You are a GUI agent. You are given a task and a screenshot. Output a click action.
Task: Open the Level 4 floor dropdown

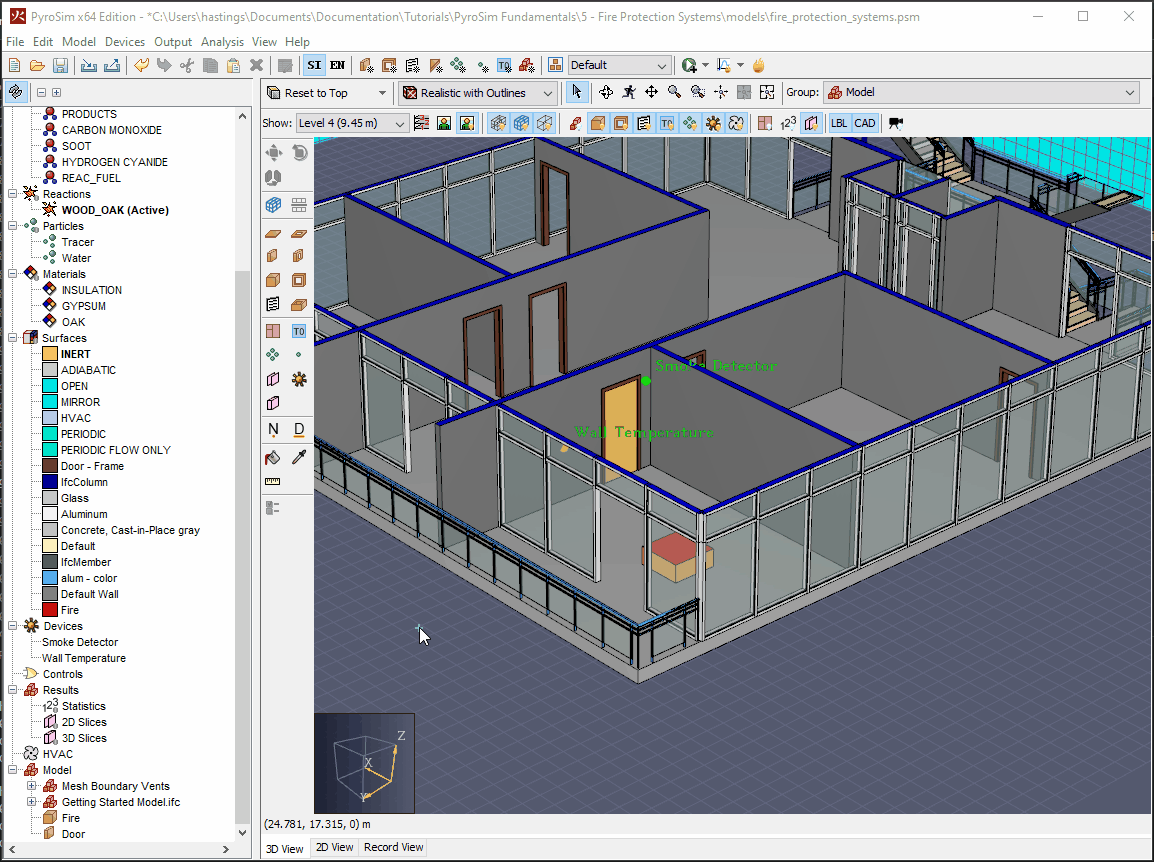coord(351,123)
